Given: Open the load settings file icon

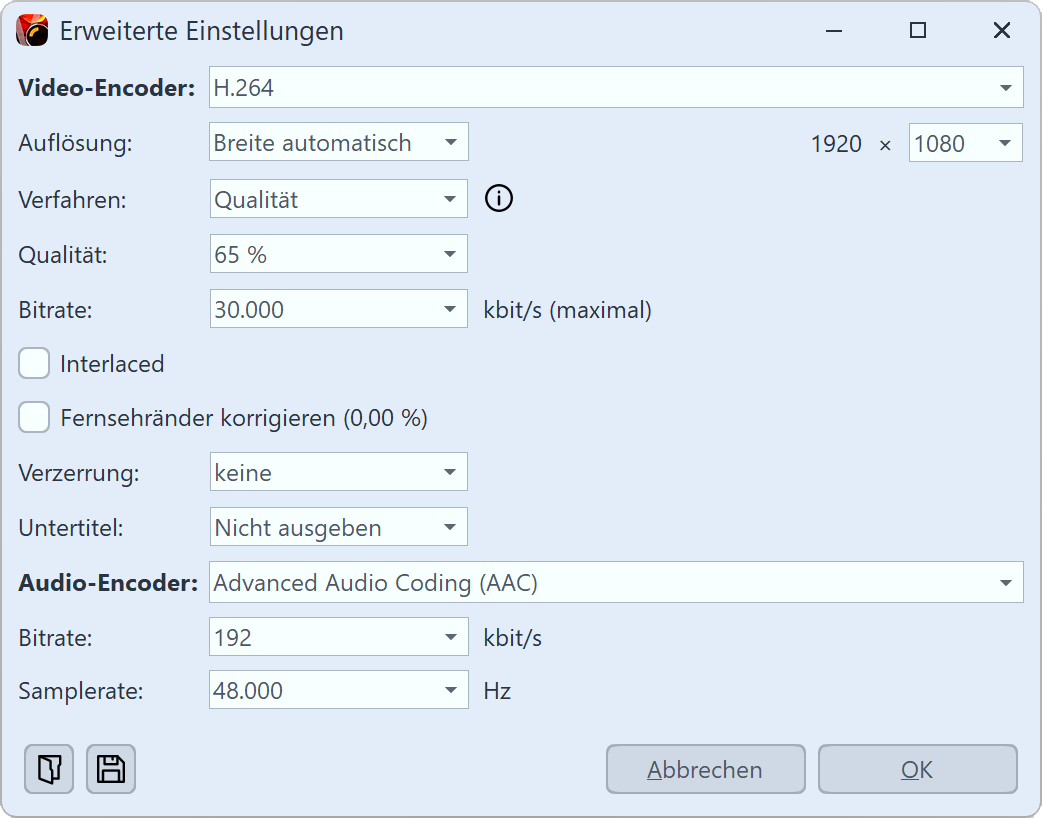Looking at the screenshot, I should click(49, 769).
